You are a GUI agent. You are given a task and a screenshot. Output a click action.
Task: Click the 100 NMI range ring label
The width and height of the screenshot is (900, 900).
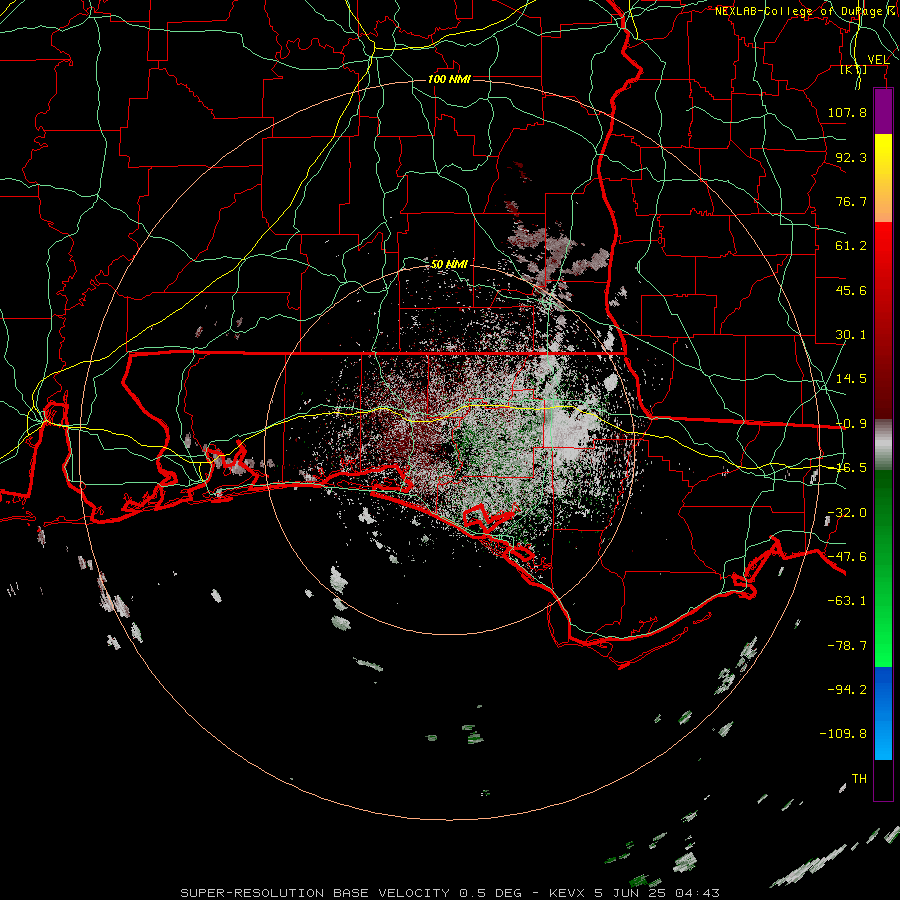449,79
